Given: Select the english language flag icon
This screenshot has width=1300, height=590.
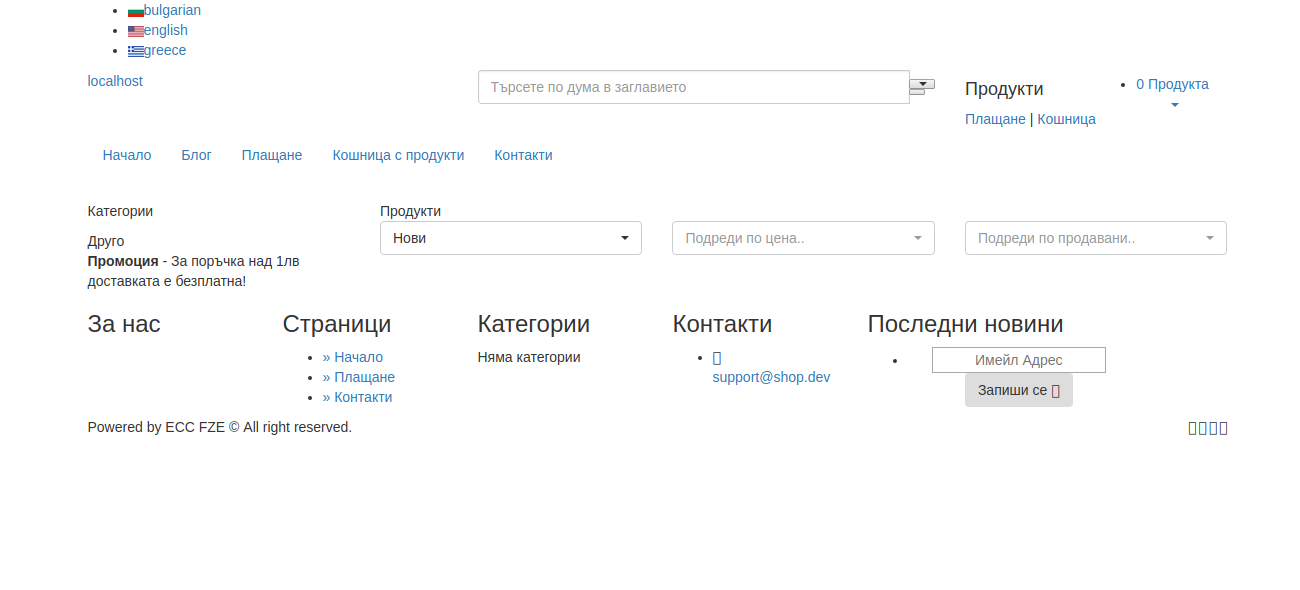Looking at the screenshot, I should point(137,30).
